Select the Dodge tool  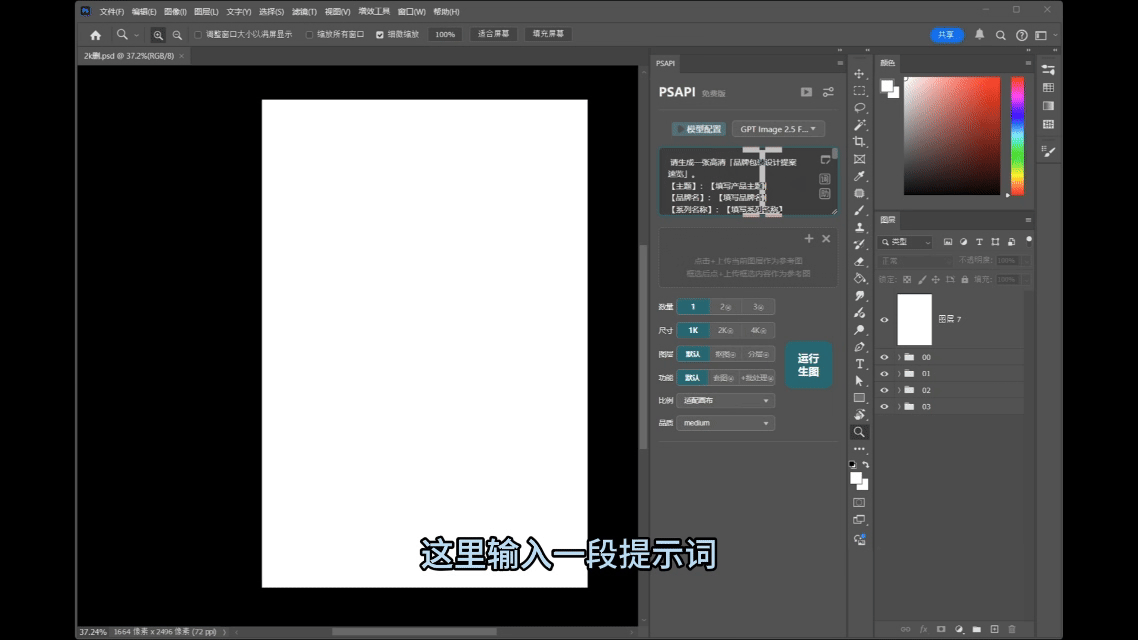coord(859,329)
